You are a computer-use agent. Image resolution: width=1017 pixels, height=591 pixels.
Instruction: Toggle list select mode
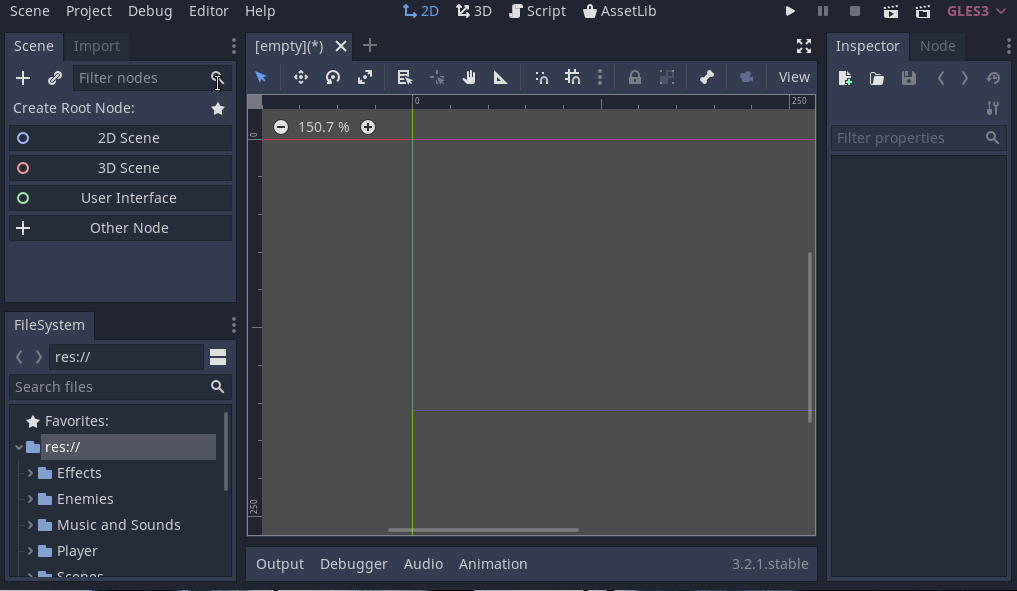point(404,77)
